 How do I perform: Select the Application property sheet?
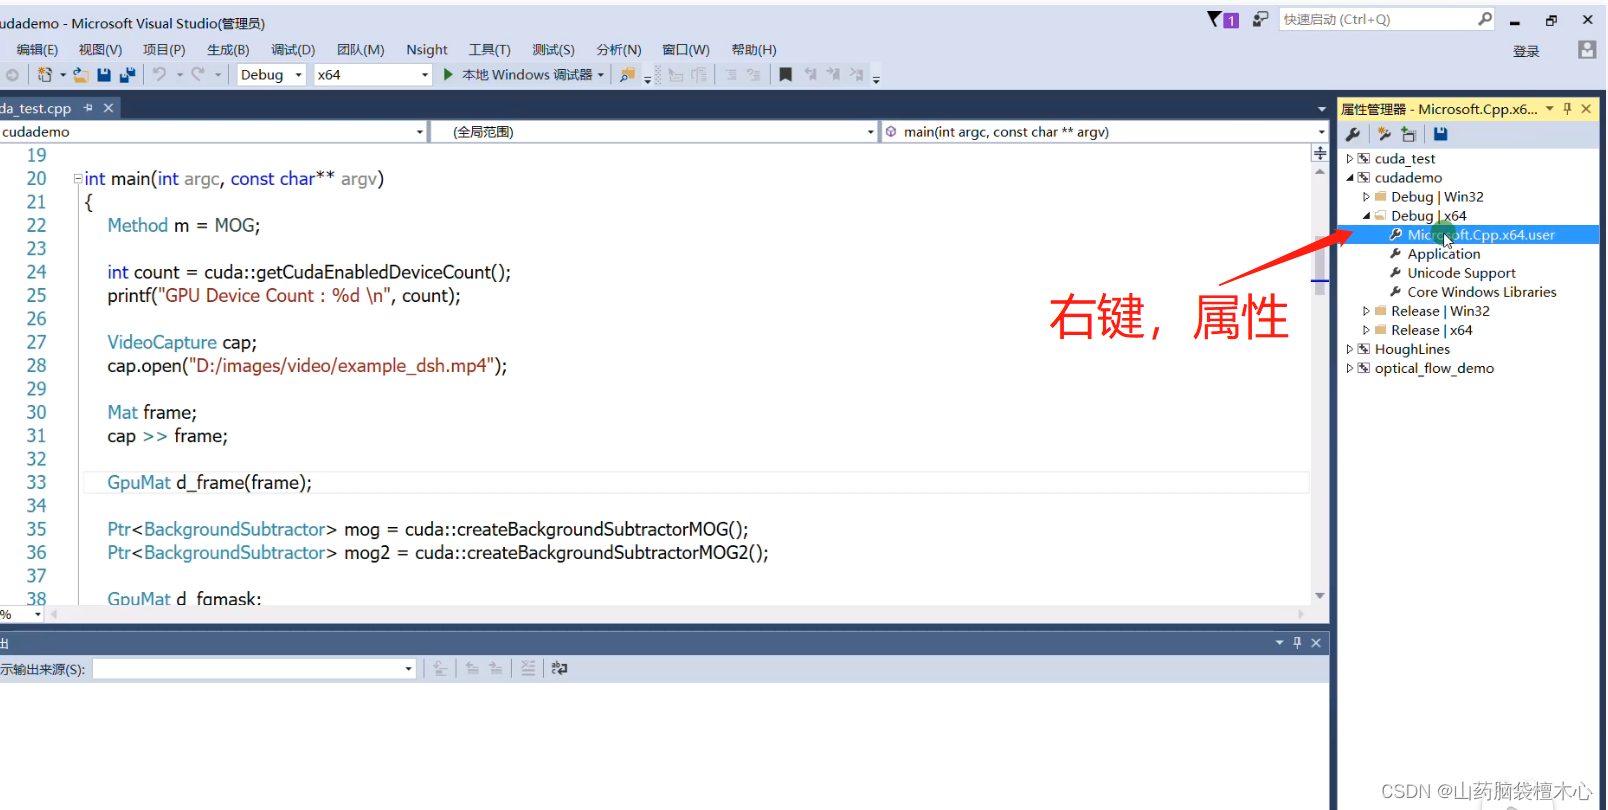1444,254
